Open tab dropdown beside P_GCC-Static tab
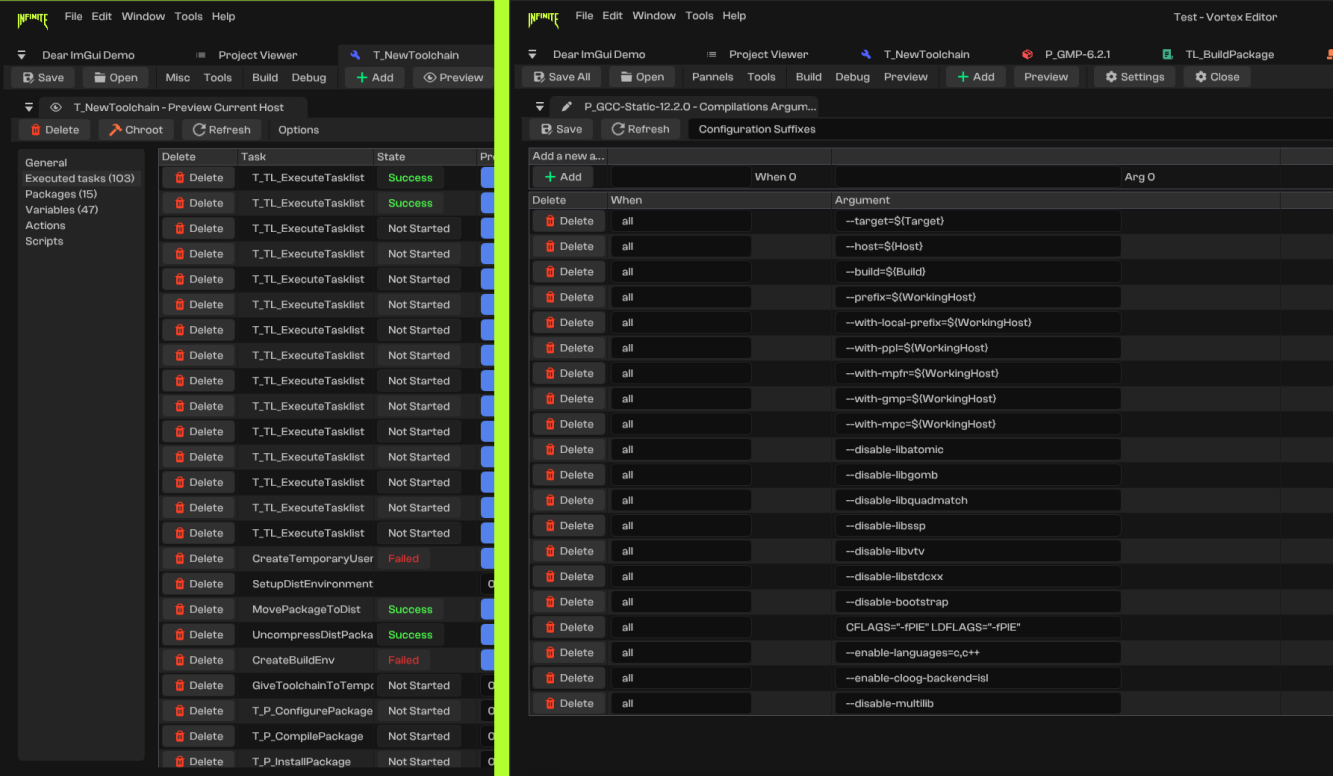Image resolution: width=1333 pixels, height=776 pixels. [x=540, y=106]
